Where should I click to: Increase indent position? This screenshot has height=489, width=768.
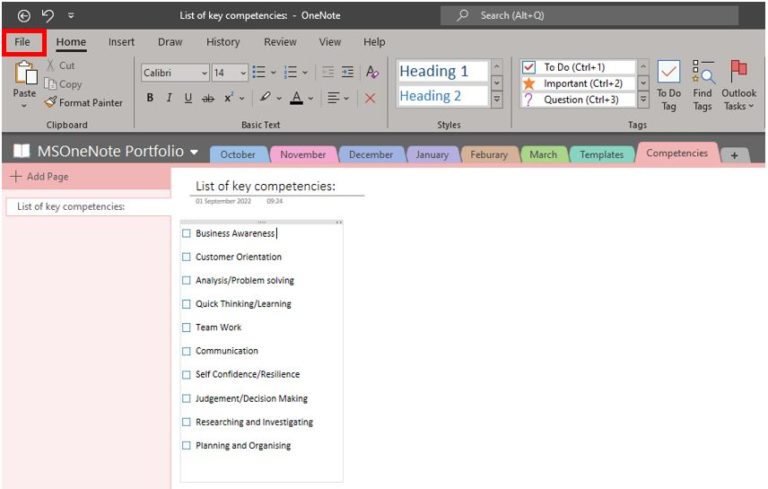(x=347, y=72)
